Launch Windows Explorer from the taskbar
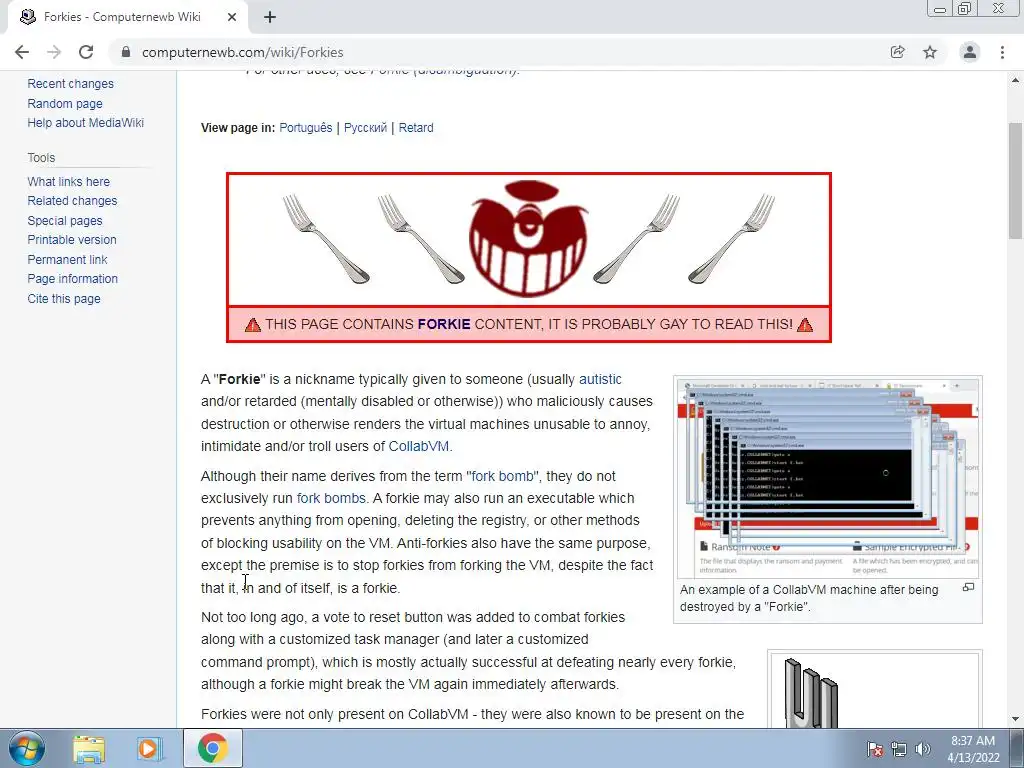This screenshot has height=768, width=1024. tap(88, 748)
